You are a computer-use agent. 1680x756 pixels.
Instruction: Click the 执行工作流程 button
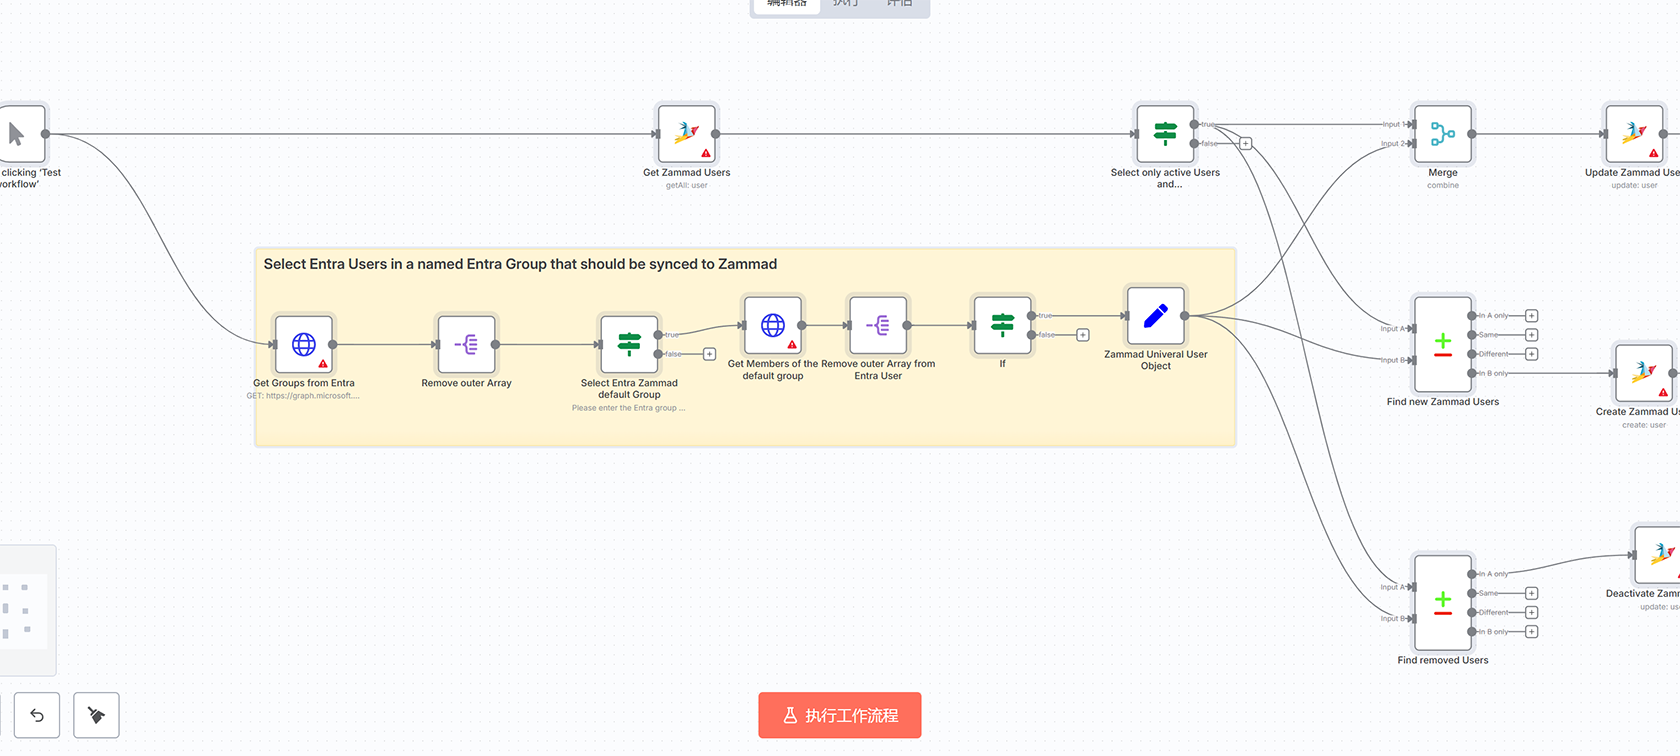(x=839, y=715)
